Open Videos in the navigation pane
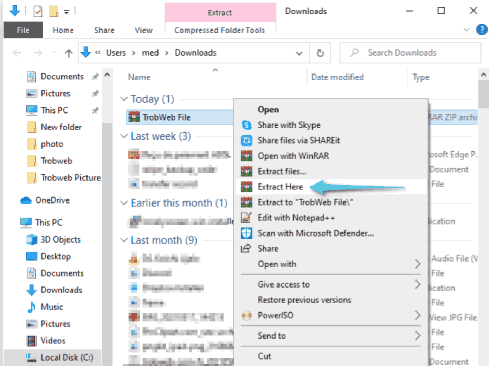Screen dimensions: 489x366 (x=53, y=341)
